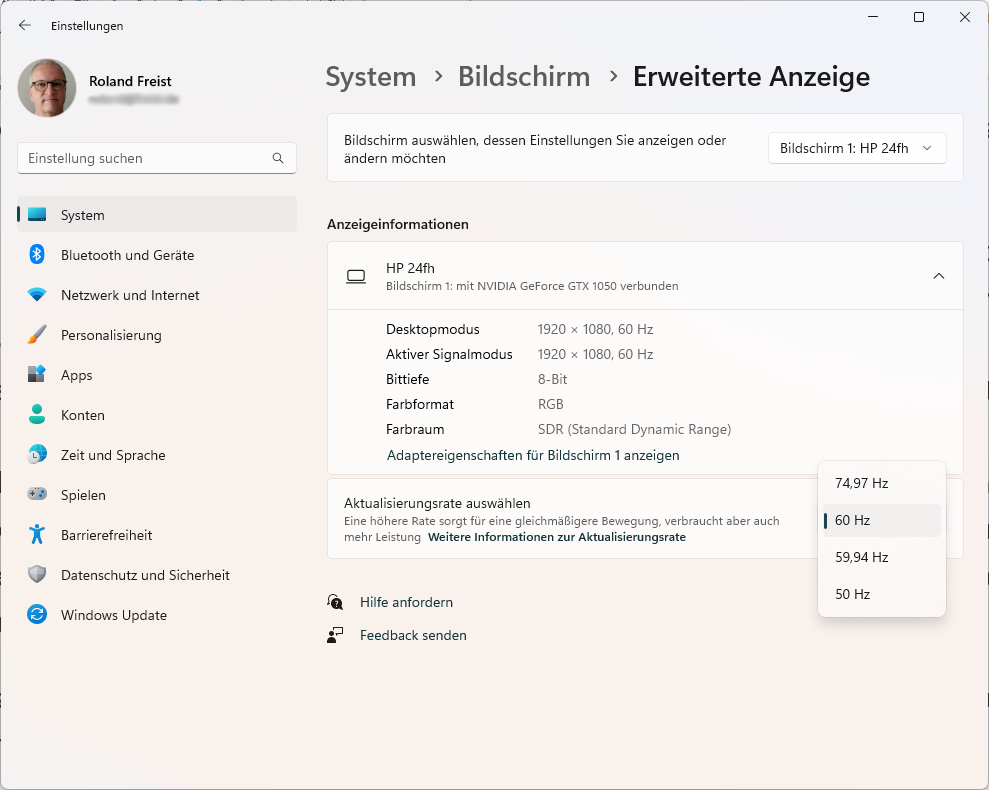Click the Personalisierung paintbrush icon
The height and width of the screenshot is (790, 989).
tap(37, 335)
